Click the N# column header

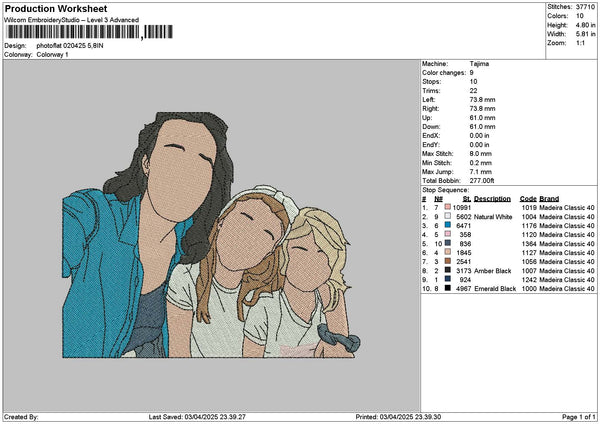pyautogui.click(x=438, y=199)
